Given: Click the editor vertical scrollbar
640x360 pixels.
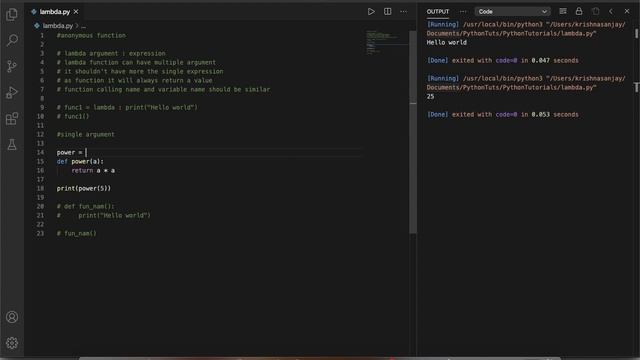Looking at the screenshot, I should click(x=413, y=132).
